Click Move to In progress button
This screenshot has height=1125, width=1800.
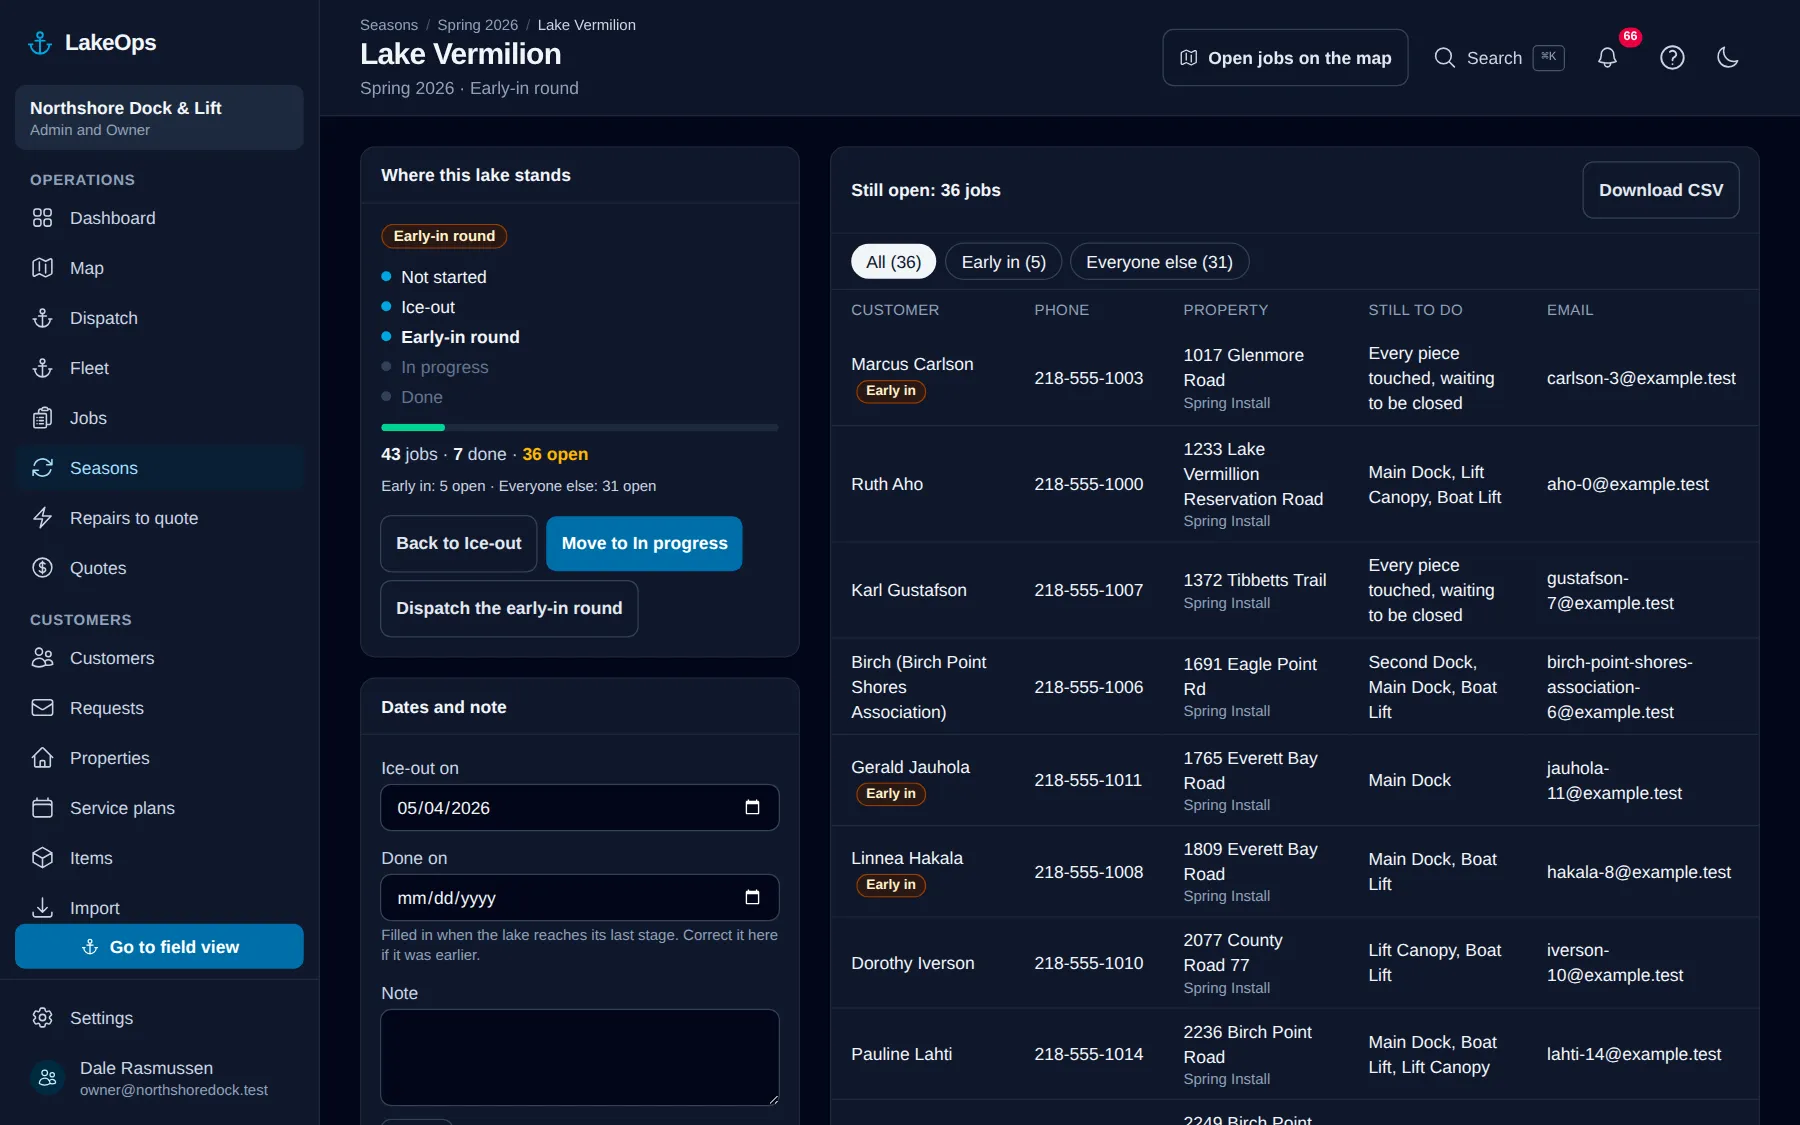(x=644, y=543)
